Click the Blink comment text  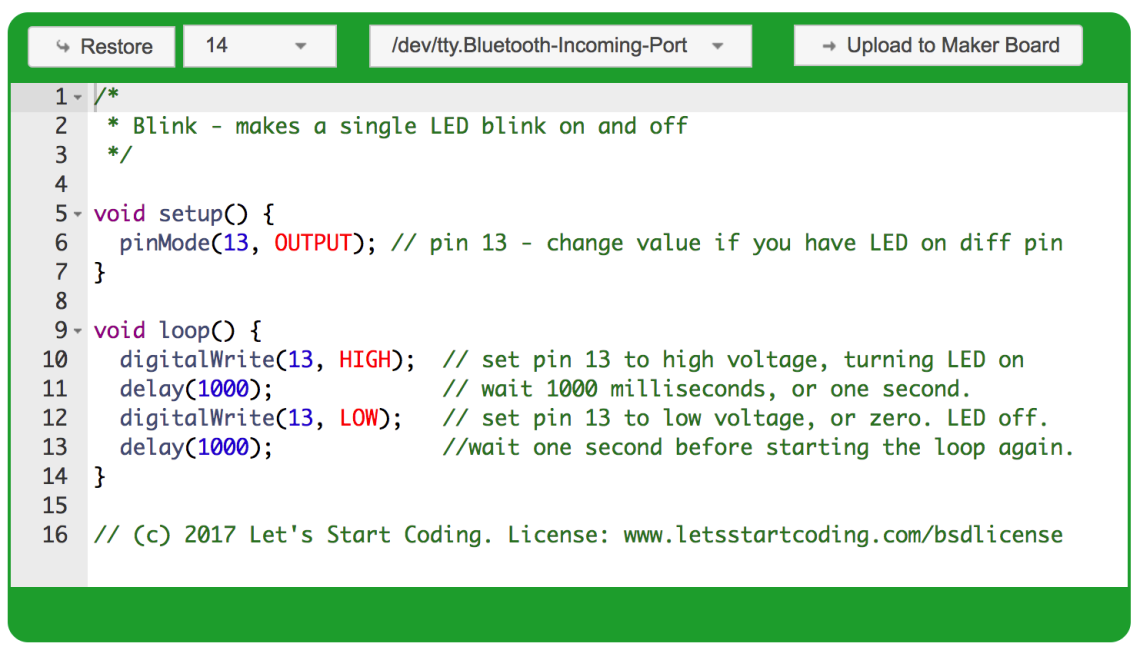[x=300, y=125]
